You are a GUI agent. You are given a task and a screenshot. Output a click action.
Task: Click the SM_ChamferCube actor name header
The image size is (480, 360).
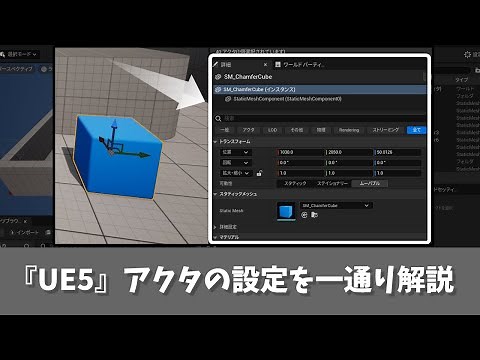pyautogui.click(x=248, y=77)
